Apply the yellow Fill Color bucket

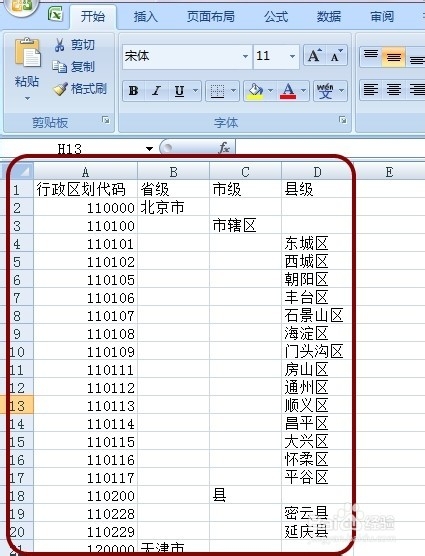click(x=255, y=91)
